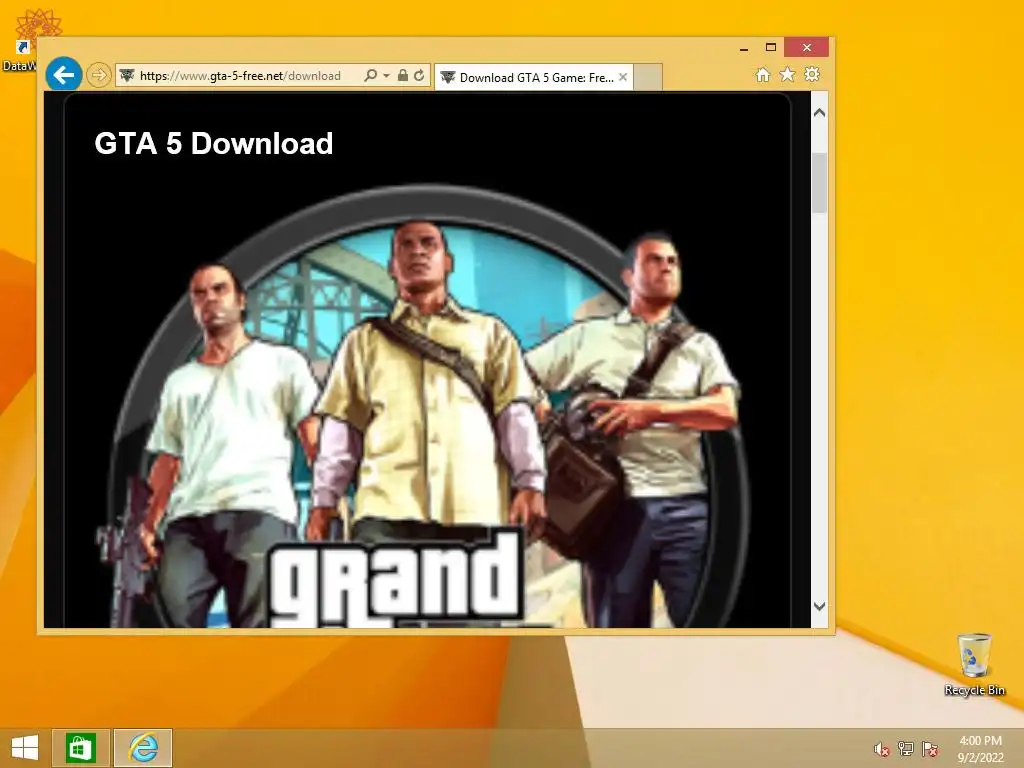Screen dimensions: 1024x768
Task: Click the scrollbar down arrow
Action: click(820, 606)
